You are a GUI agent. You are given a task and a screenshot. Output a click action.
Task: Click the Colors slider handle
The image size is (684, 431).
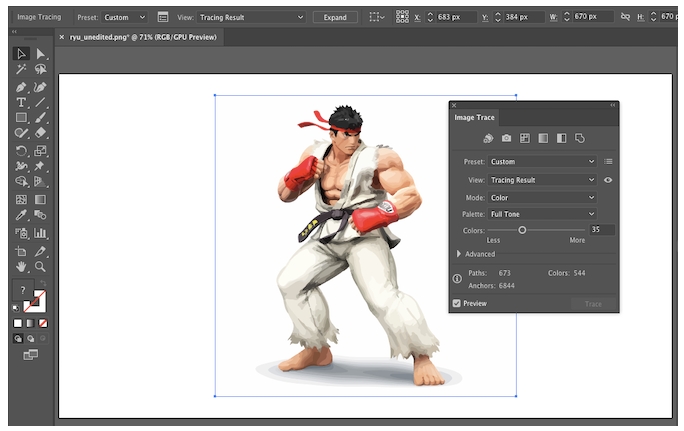point(522,230)
